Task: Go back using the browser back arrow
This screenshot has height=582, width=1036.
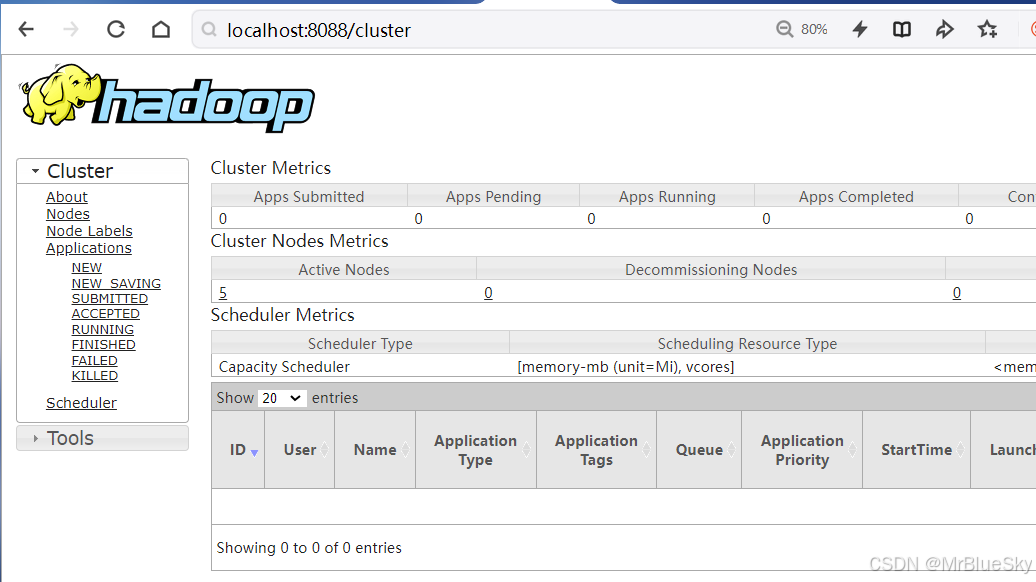Action: (26, 29)
